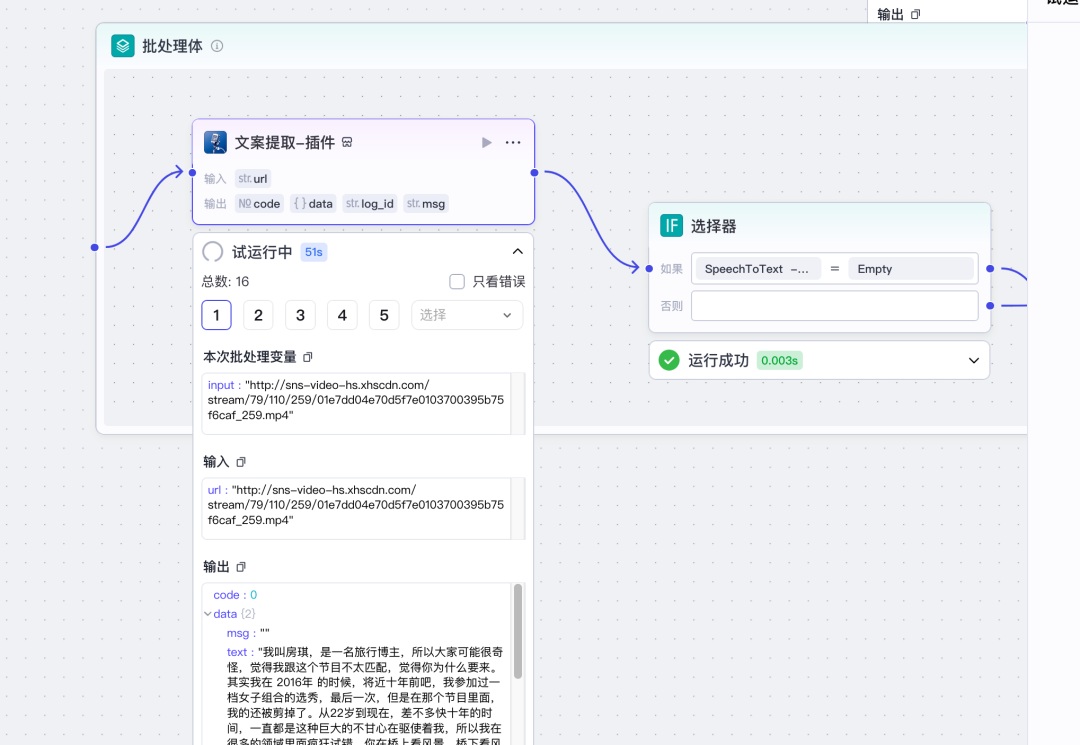Image resolution: width=1080 pixels, height=745 pixels.
Task: Switch to batch result page 2
Action: click(258, 315)
